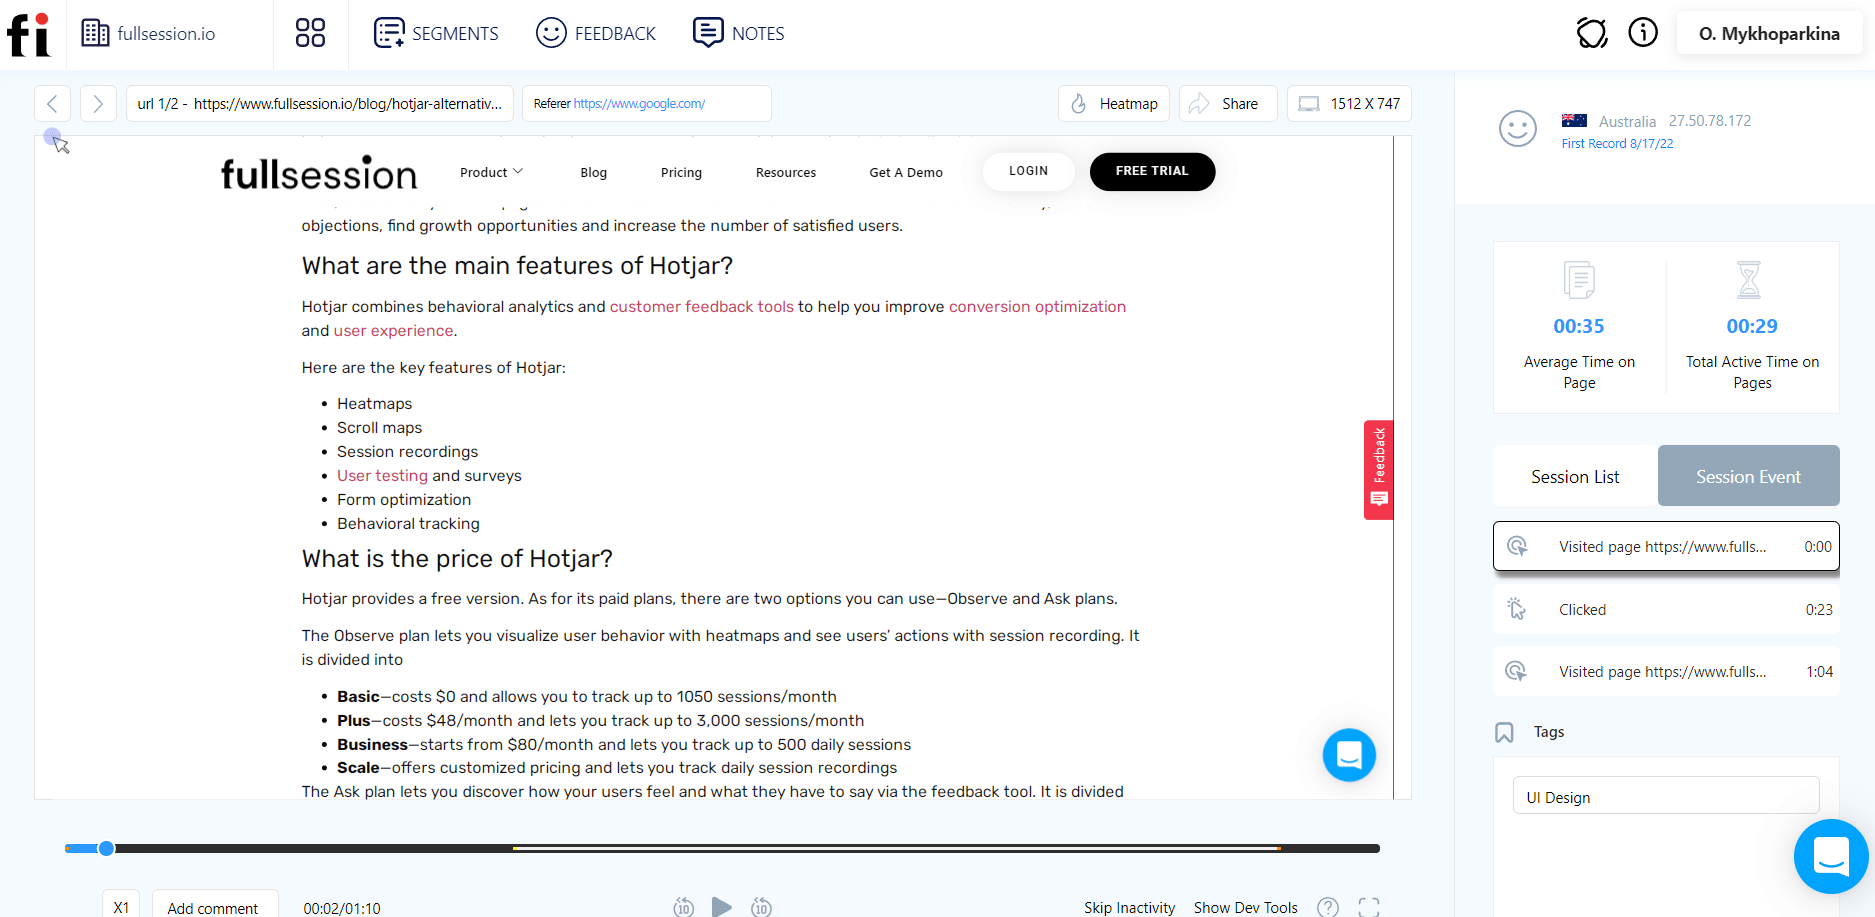Click the "What are the main features of Hotjar?" heading

[517, 266]
